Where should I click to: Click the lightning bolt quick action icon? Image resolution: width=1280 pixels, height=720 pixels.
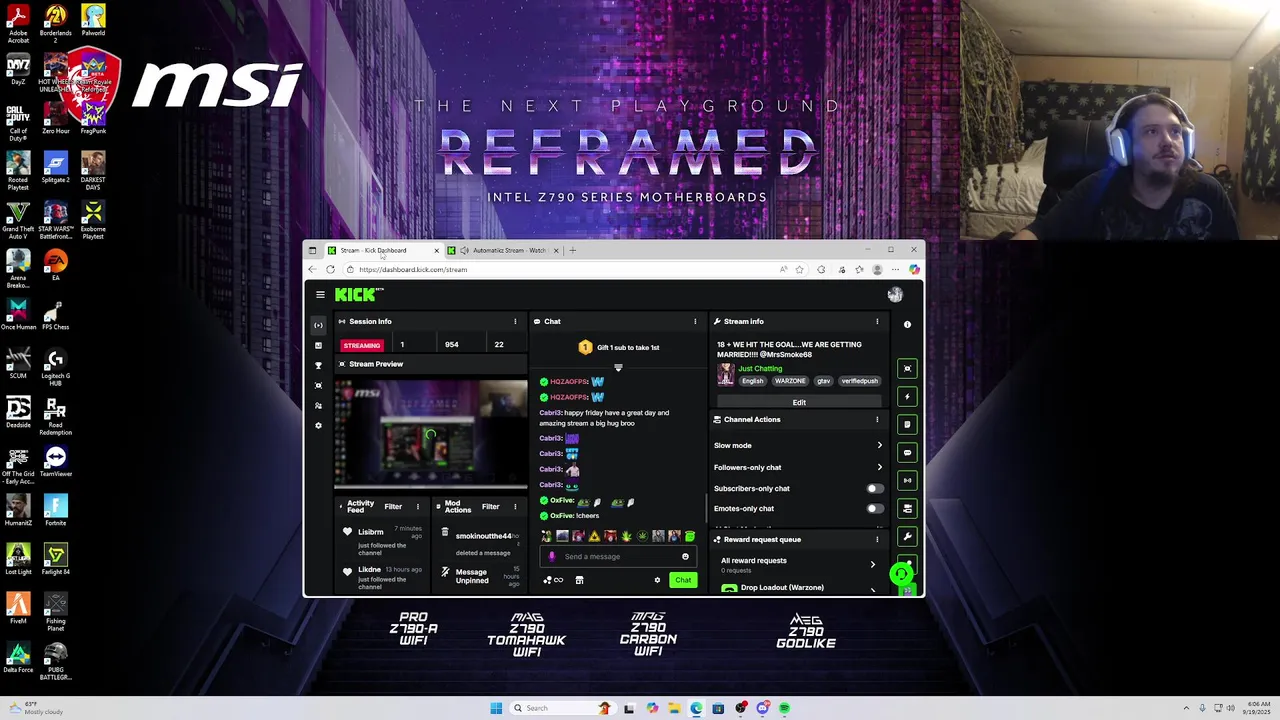(x=907, y=396)
